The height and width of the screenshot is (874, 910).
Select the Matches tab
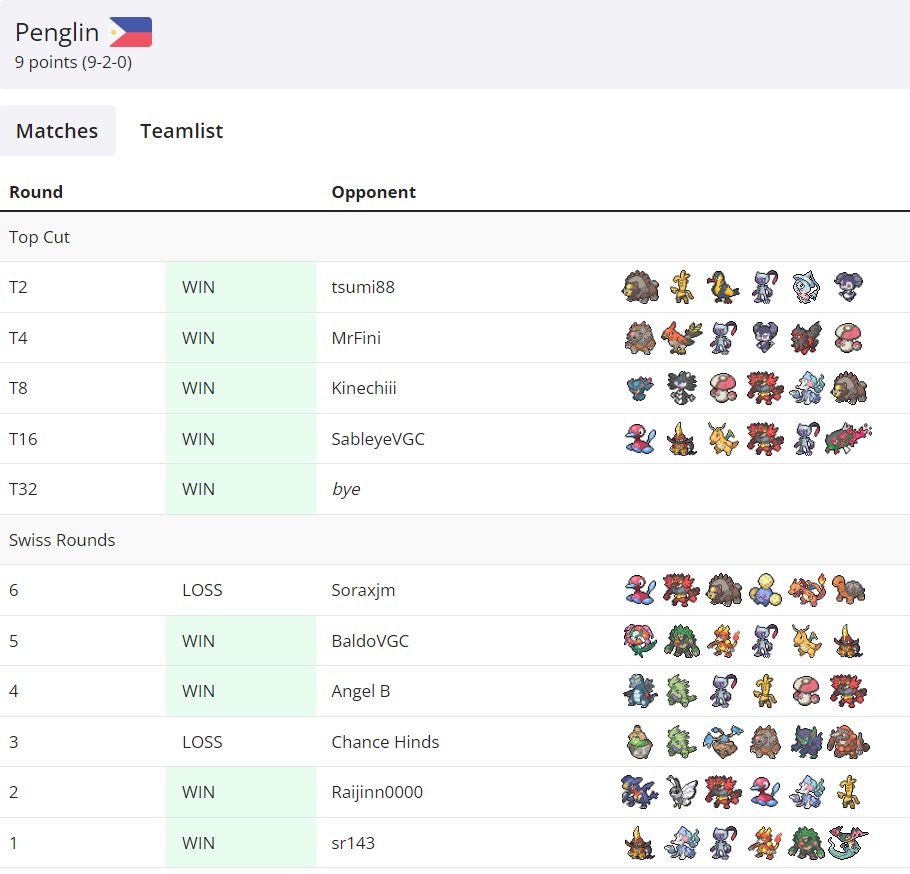click(57, 131)
